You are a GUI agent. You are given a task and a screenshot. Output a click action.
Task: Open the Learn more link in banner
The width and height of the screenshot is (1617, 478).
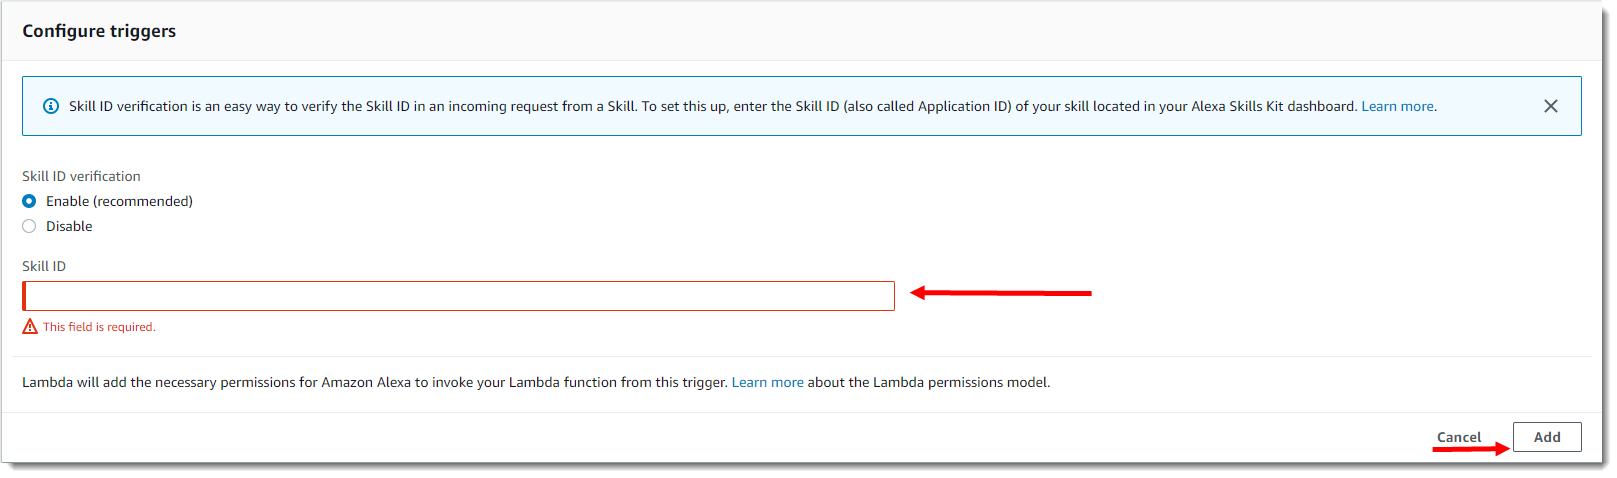click(x=1398, y=106)
